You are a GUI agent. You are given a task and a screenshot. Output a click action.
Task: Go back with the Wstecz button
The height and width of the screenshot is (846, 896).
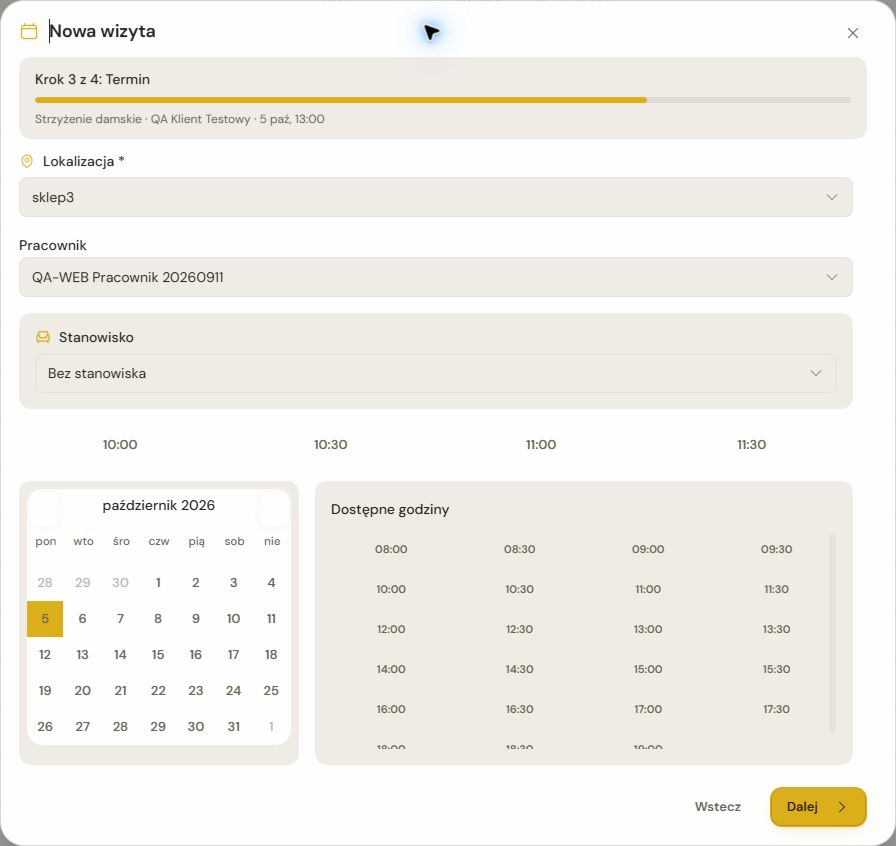pyautogui.click(x=718, y=807)
